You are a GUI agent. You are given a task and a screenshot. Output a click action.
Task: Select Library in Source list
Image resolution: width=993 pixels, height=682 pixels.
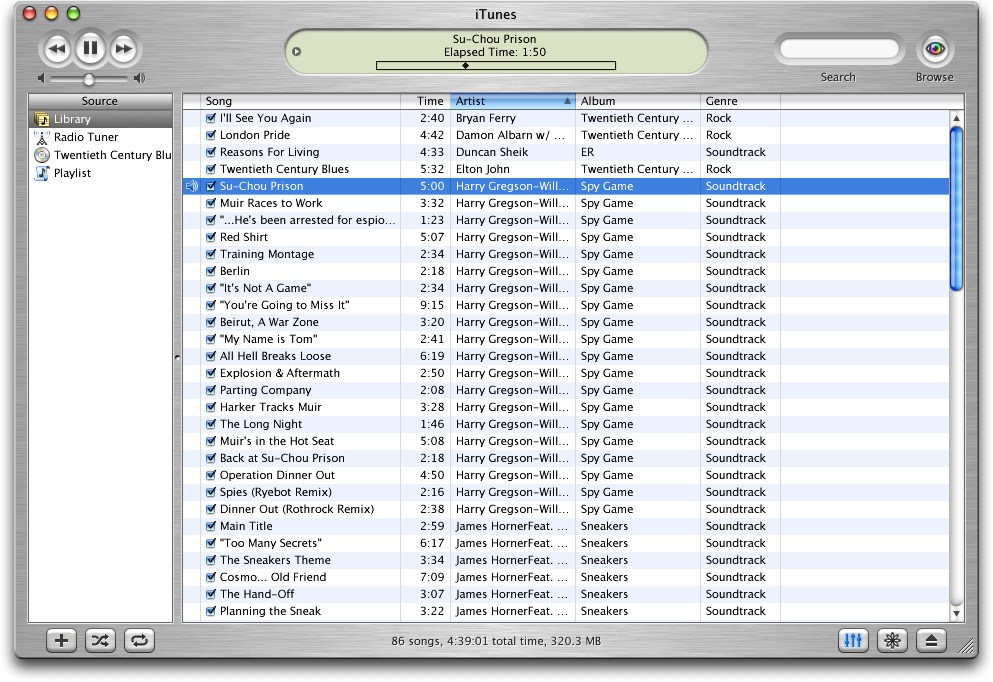pyautogui.click(x=101, y=119)
